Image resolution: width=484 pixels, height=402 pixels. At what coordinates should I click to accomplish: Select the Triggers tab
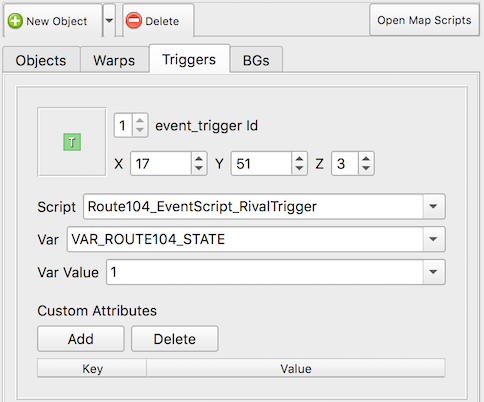[x=189, y=59]
